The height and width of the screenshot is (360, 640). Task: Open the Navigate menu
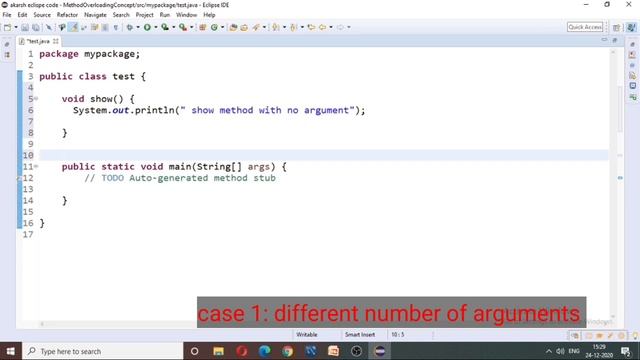tap(95, 15)
